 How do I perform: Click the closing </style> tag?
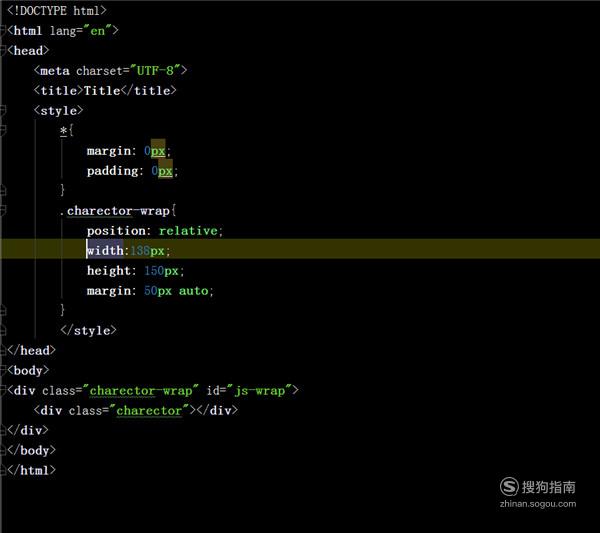[x=88, y=330]
